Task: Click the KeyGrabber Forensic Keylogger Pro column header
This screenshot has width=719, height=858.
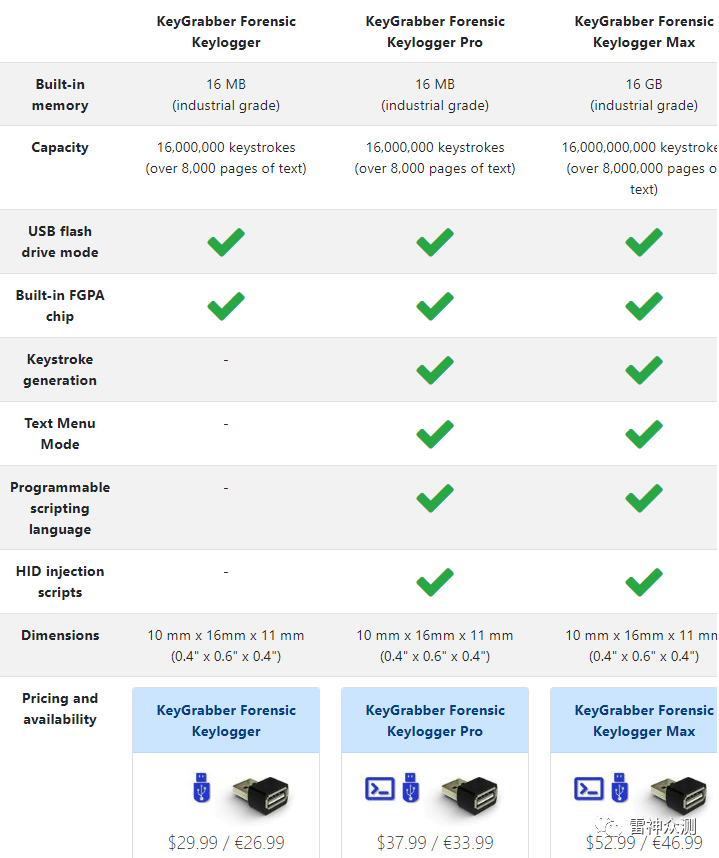Action: (x=435, y=32)
